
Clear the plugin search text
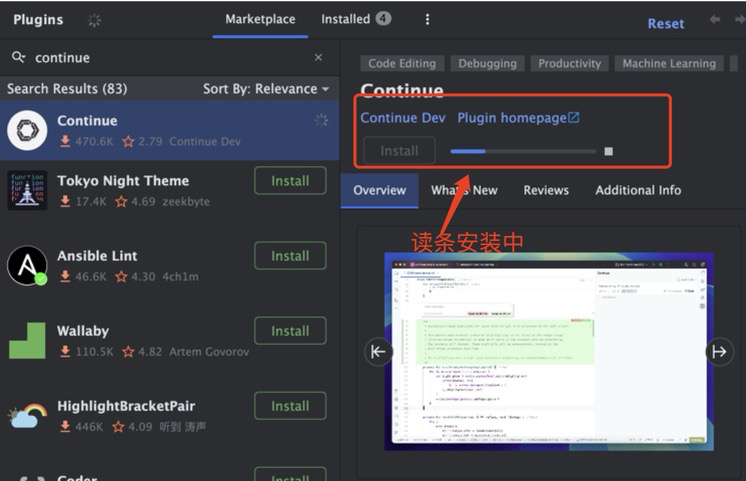[318, 58]
